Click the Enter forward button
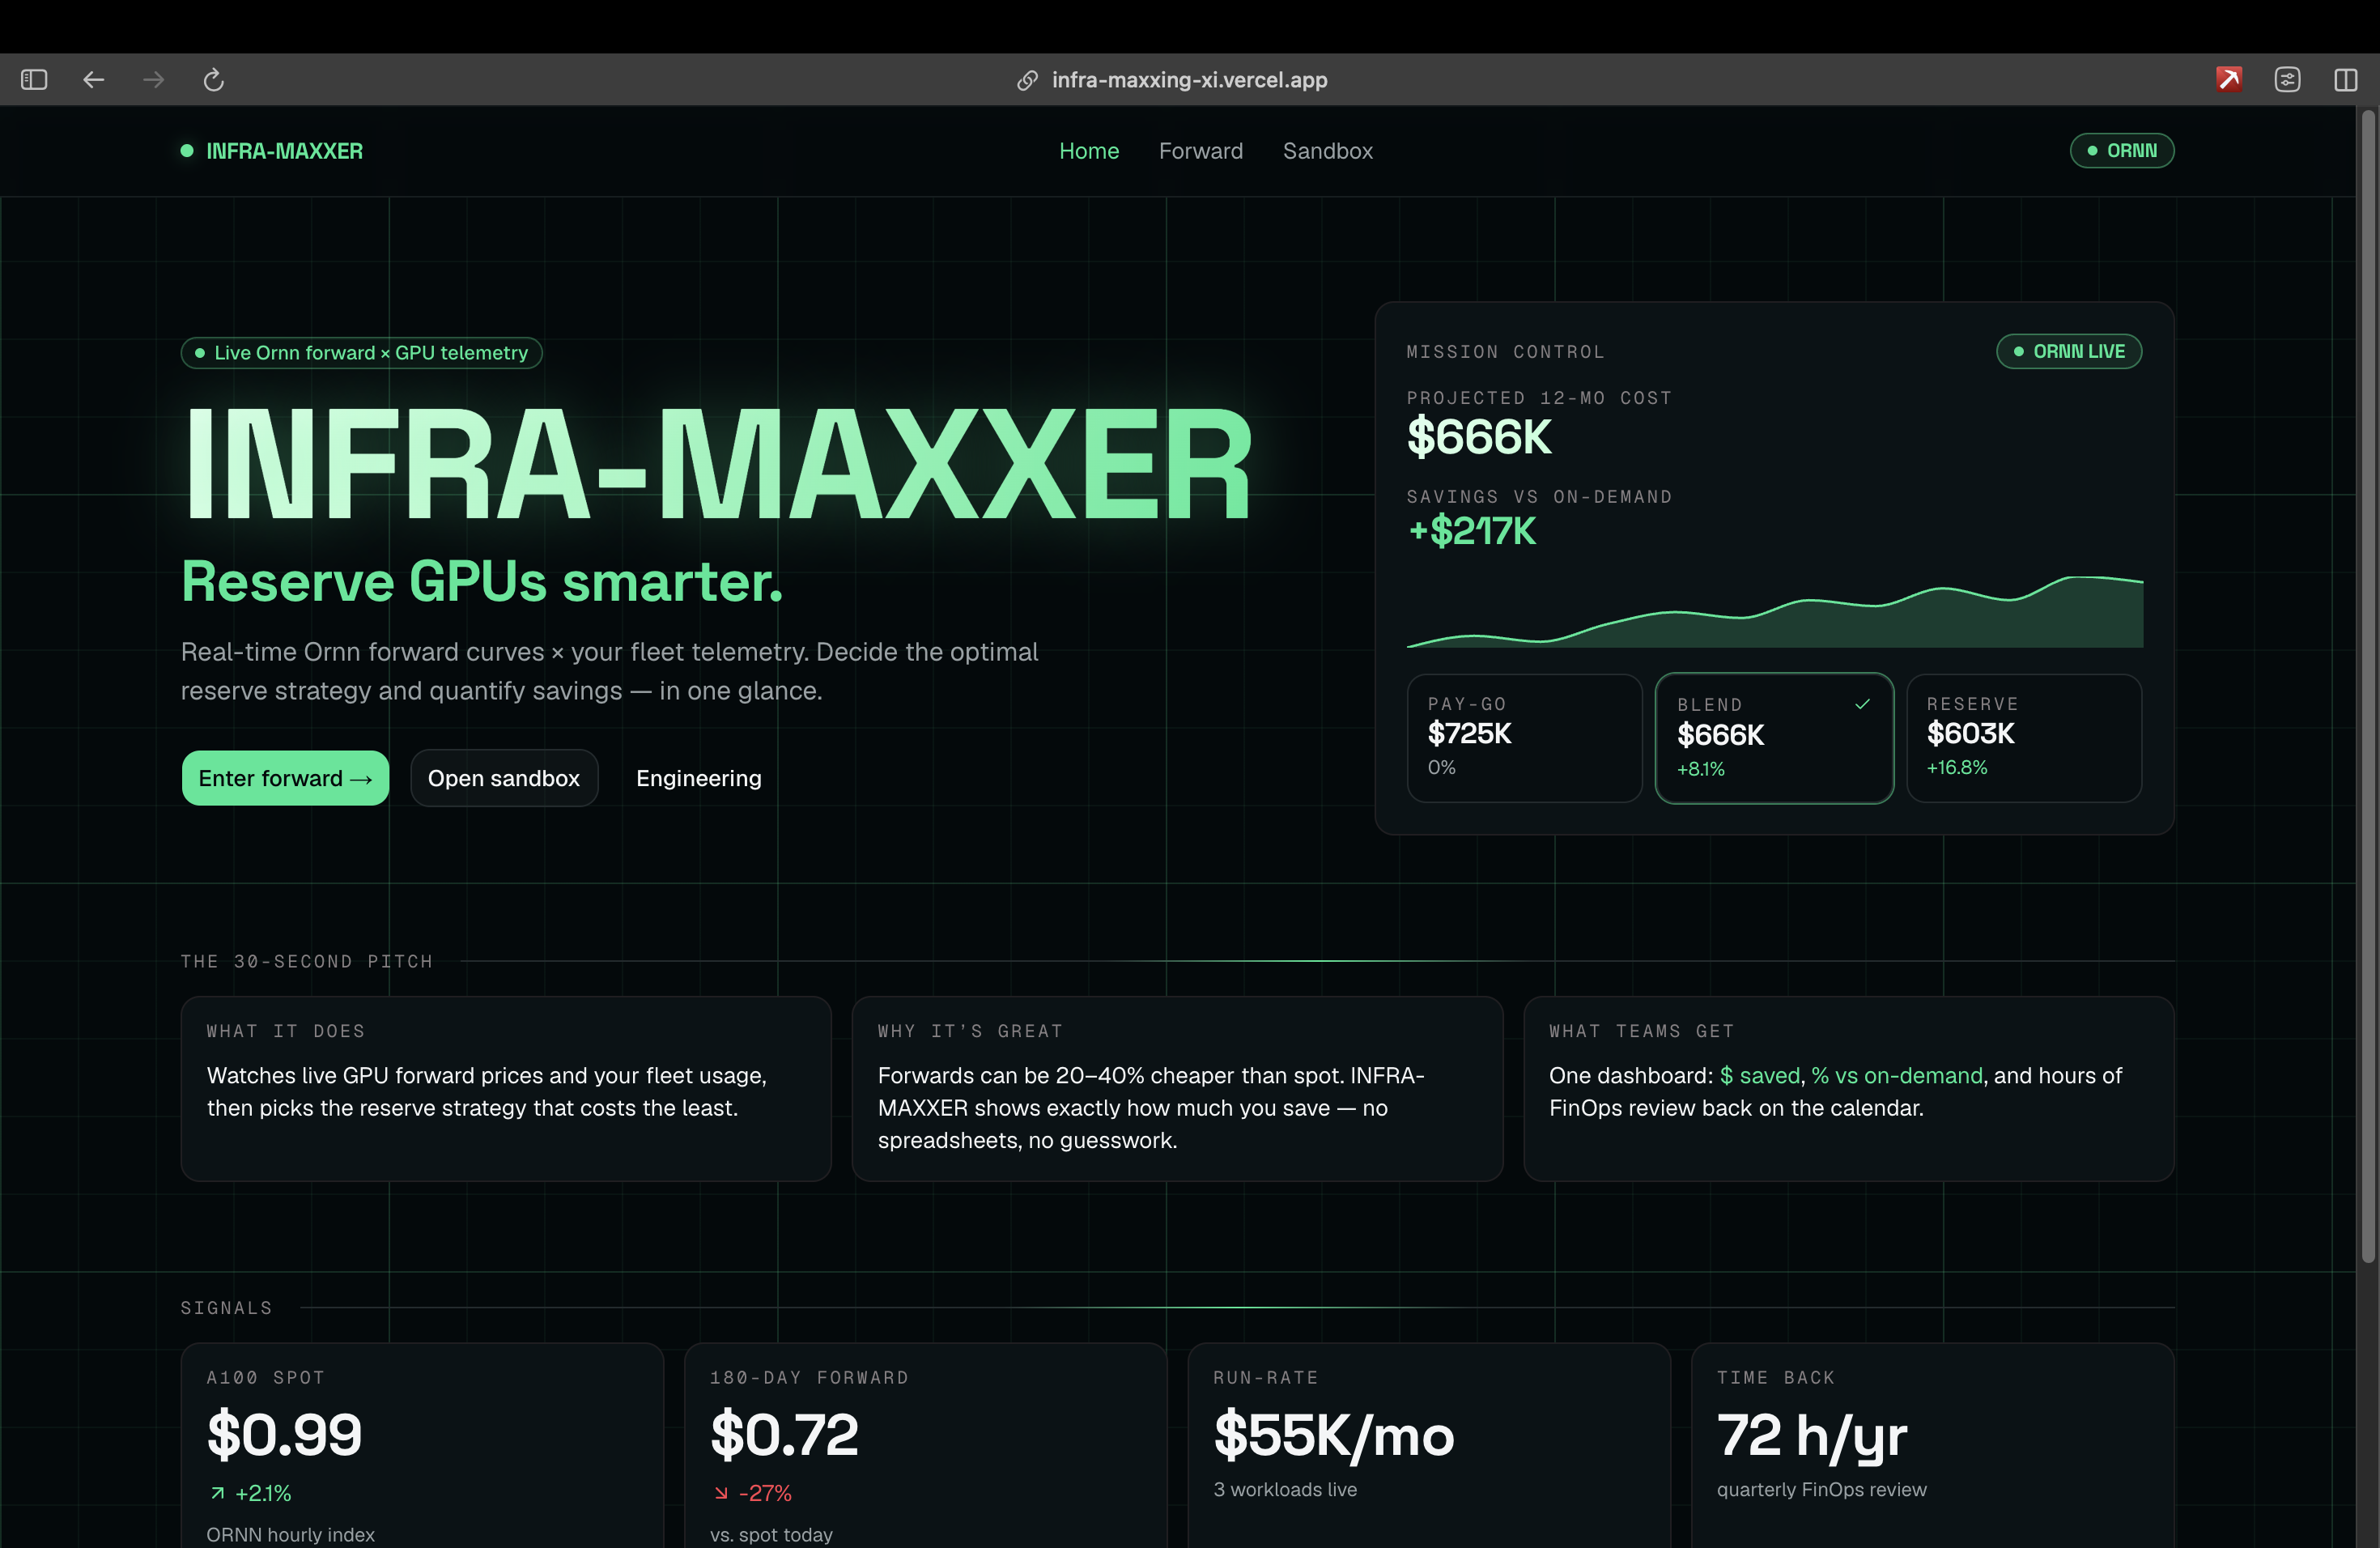Image resolution: width=2380 pixels, height=1548 pixels. tap(285, 778)
